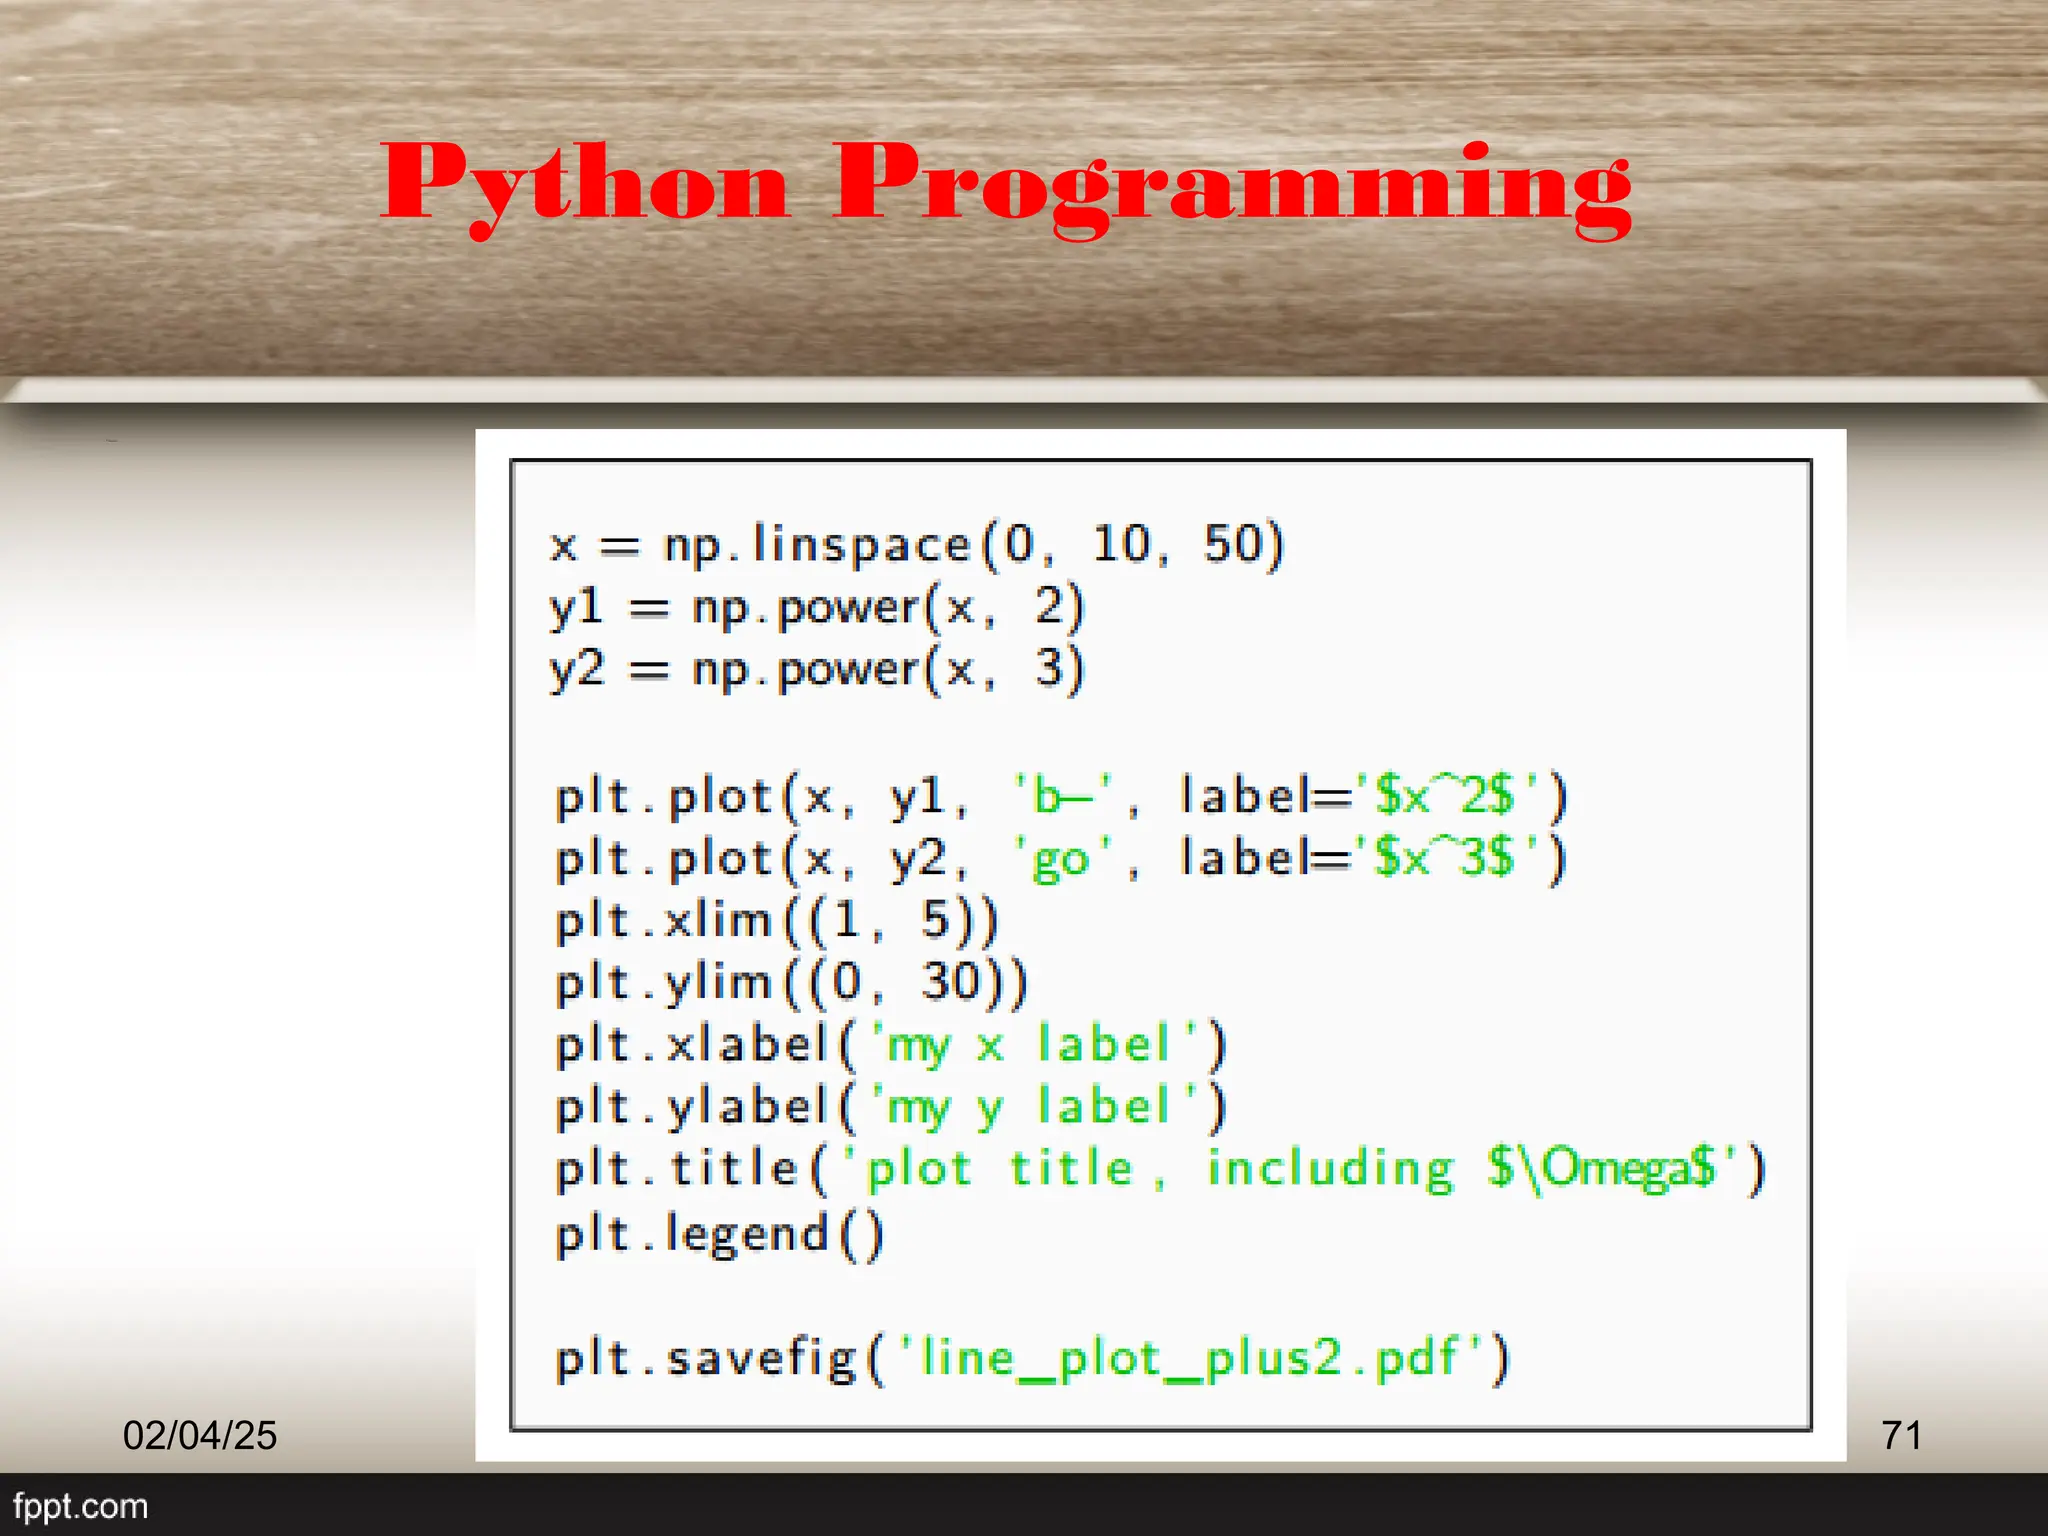Click the 'y2 = np.power(x, 3)' line
Viewport: 2048px width, 1536px height.
click(x=817, y=669)
